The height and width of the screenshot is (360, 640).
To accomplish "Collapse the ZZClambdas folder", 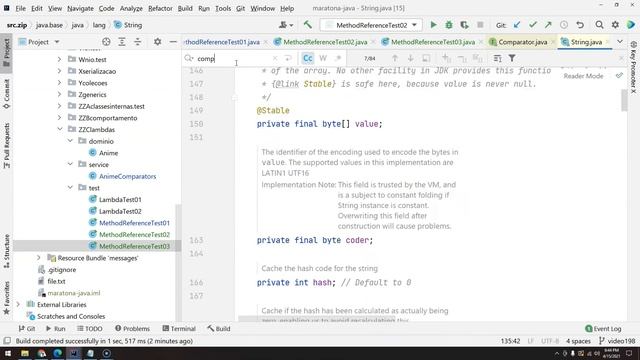I will click(x=60, y=129).
